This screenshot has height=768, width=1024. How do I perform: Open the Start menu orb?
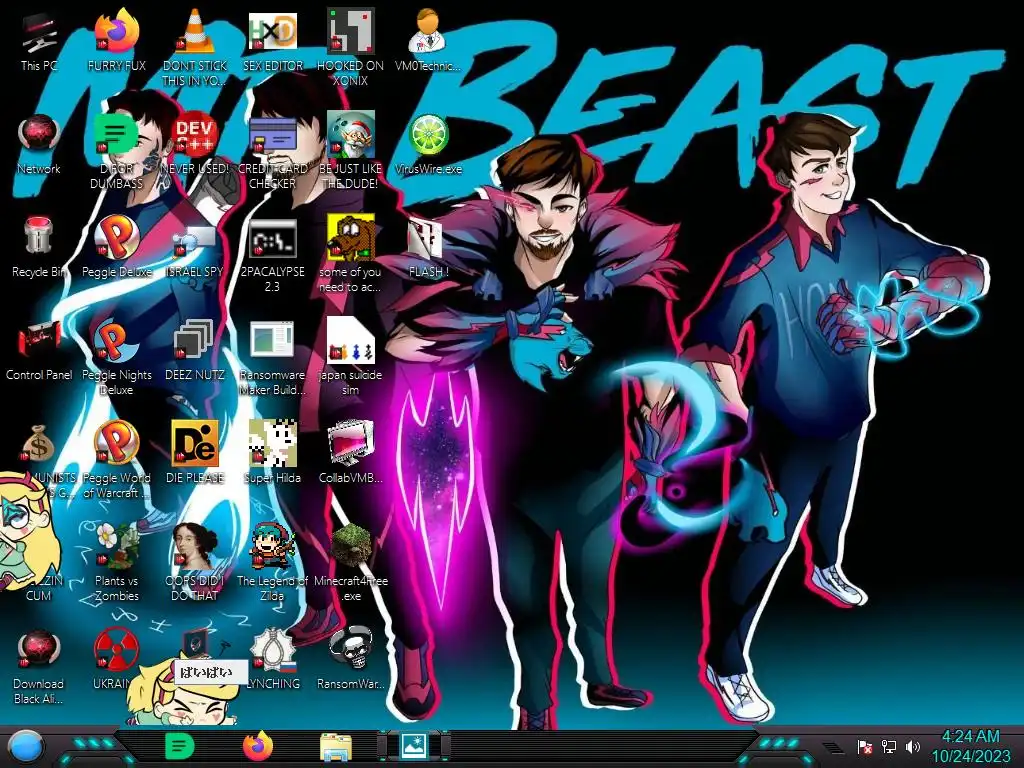27,746
